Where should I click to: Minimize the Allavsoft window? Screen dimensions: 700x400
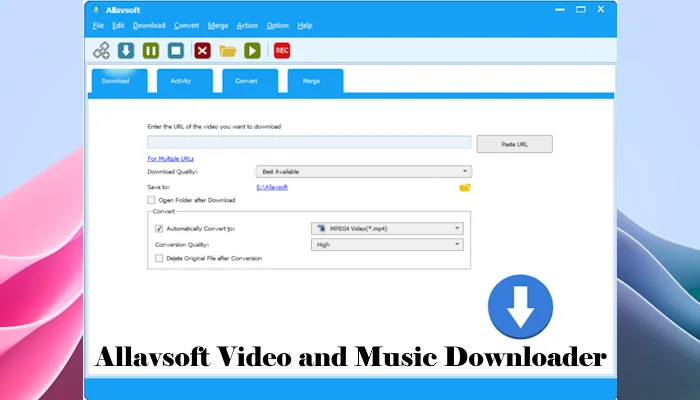coord(560,9)
